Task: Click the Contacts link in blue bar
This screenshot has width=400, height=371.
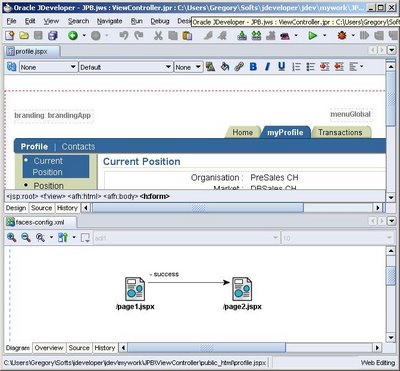Action: 78,146
